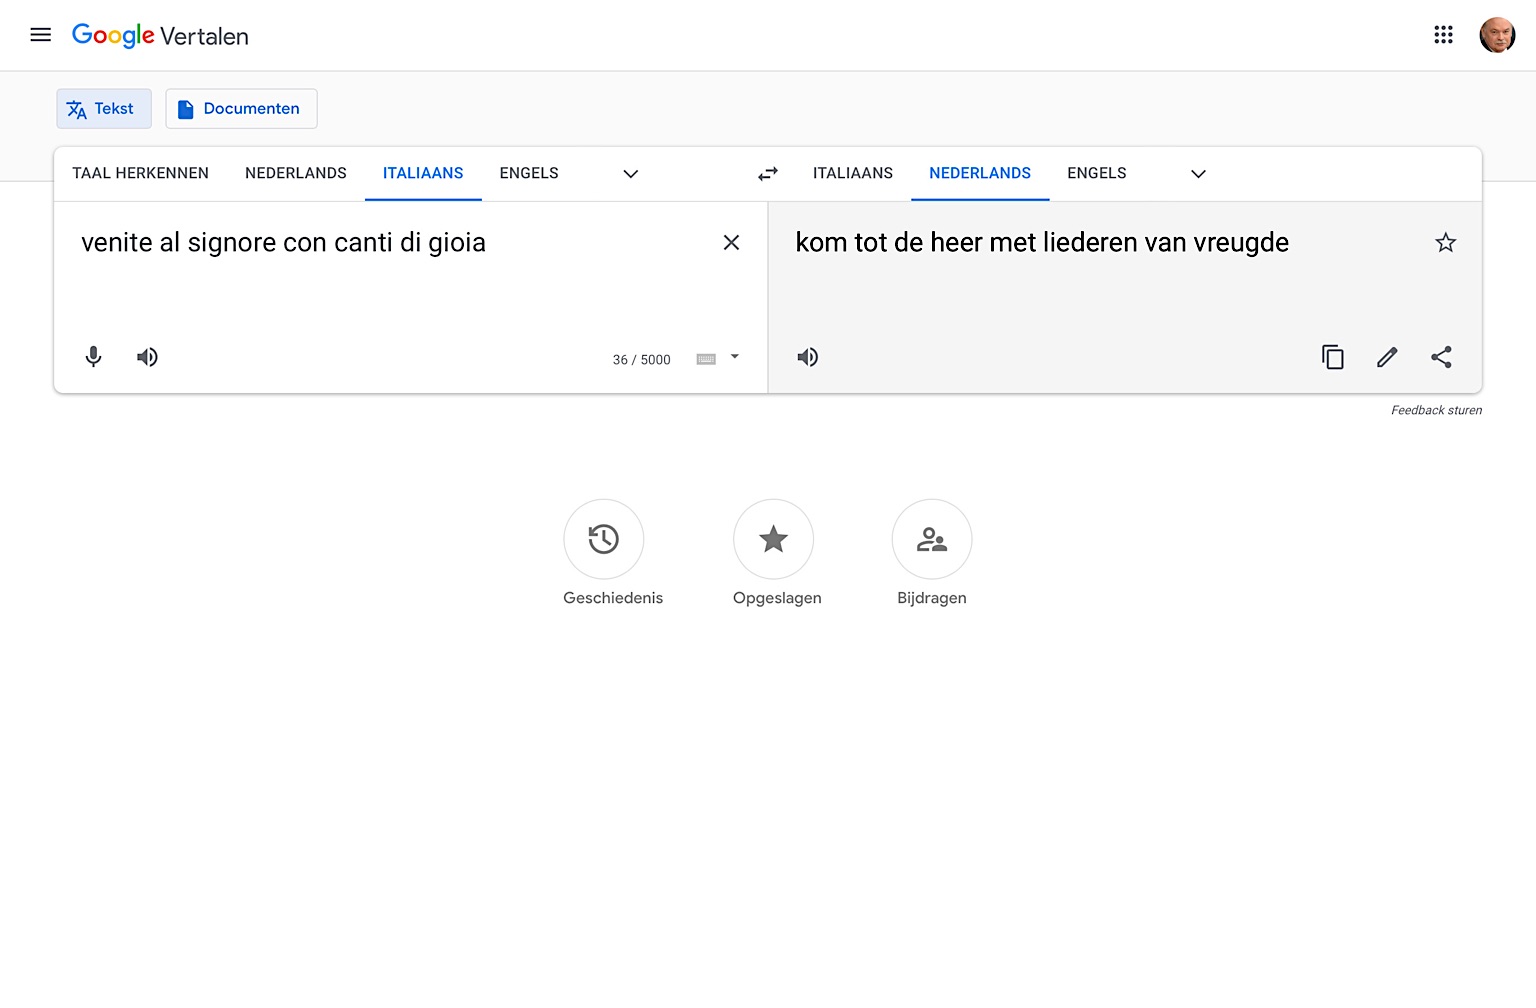This screenshot has height=1008, width=1536.
Task: Click the Feedback sturen link
Action: pos(1436,410)
